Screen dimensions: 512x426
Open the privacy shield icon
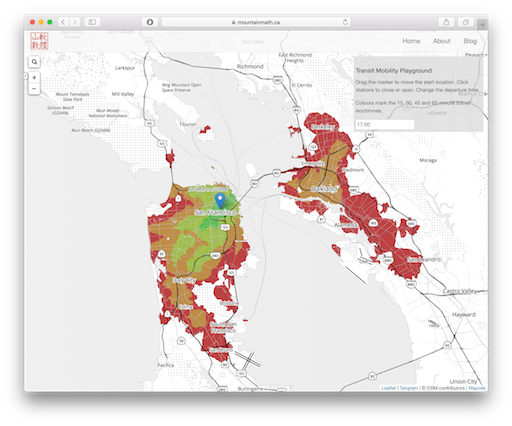[x=150, y=22]
